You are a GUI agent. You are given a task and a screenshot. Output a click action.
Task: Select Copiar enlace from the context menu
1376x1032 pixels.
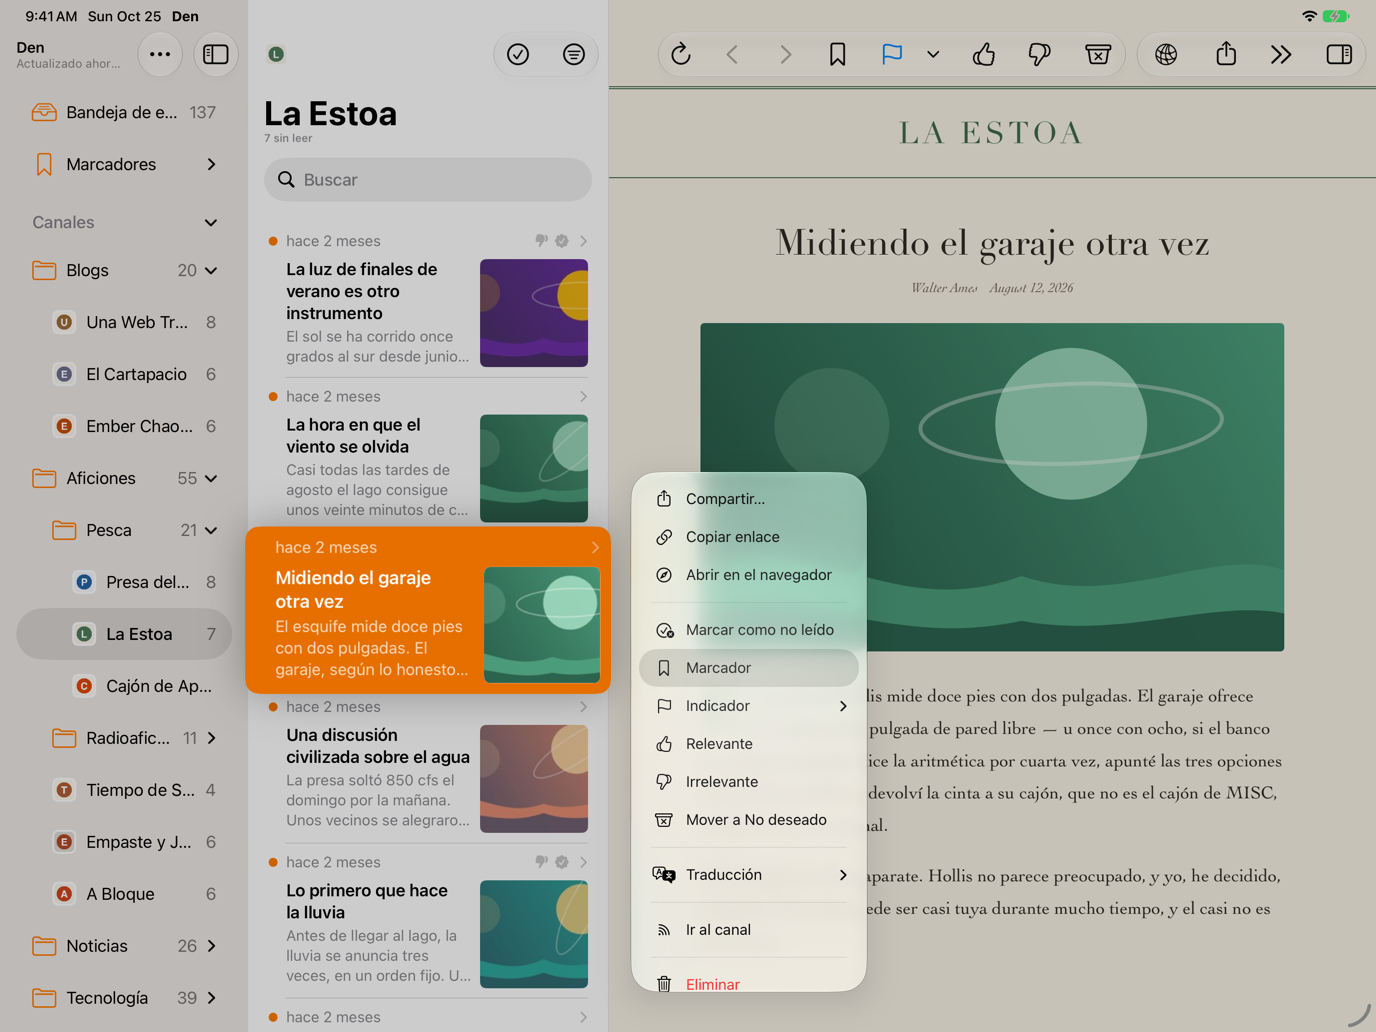pos(749,537)
